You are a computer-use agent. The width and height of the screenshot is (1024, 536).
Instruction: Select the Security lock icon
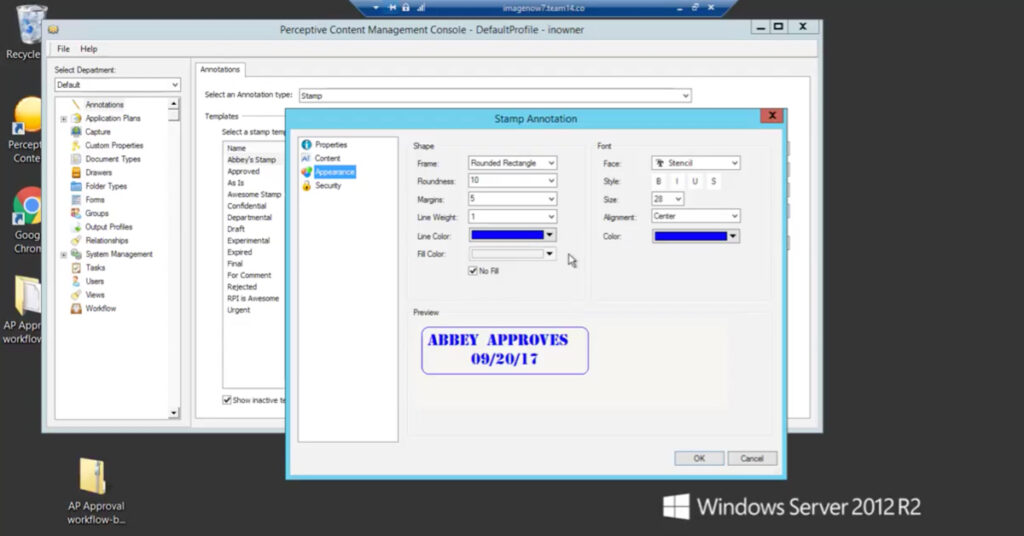(x=306, y=186)
